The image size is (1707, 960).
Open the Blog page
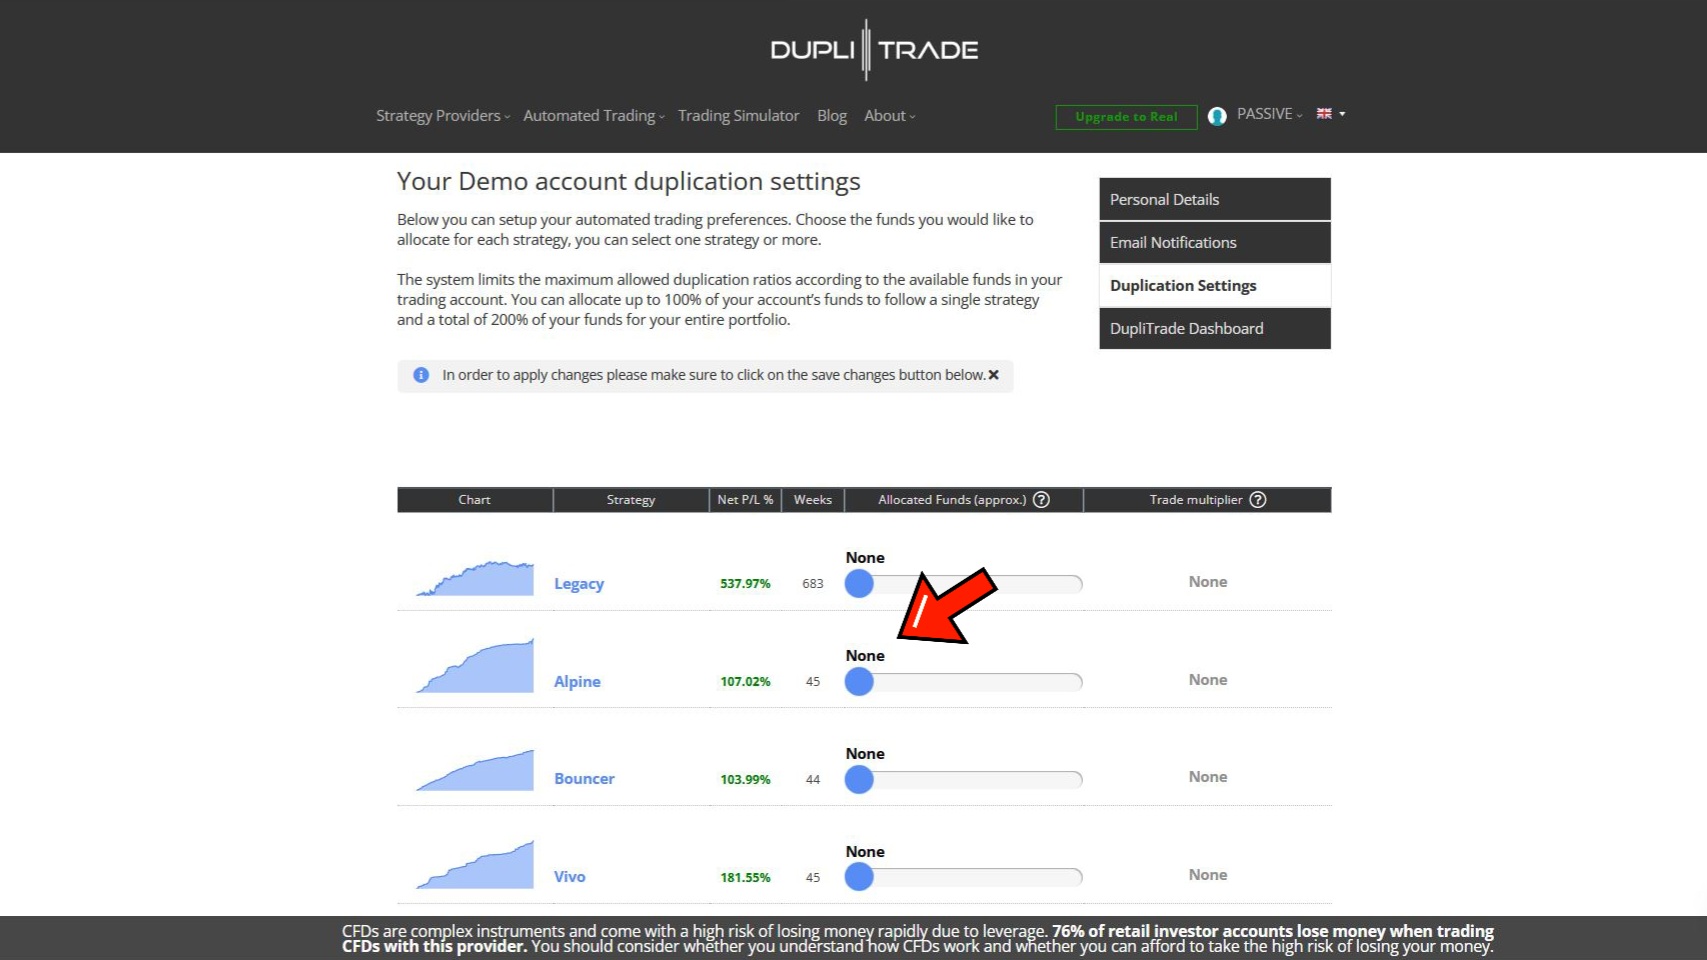click(x=832, y=116)
